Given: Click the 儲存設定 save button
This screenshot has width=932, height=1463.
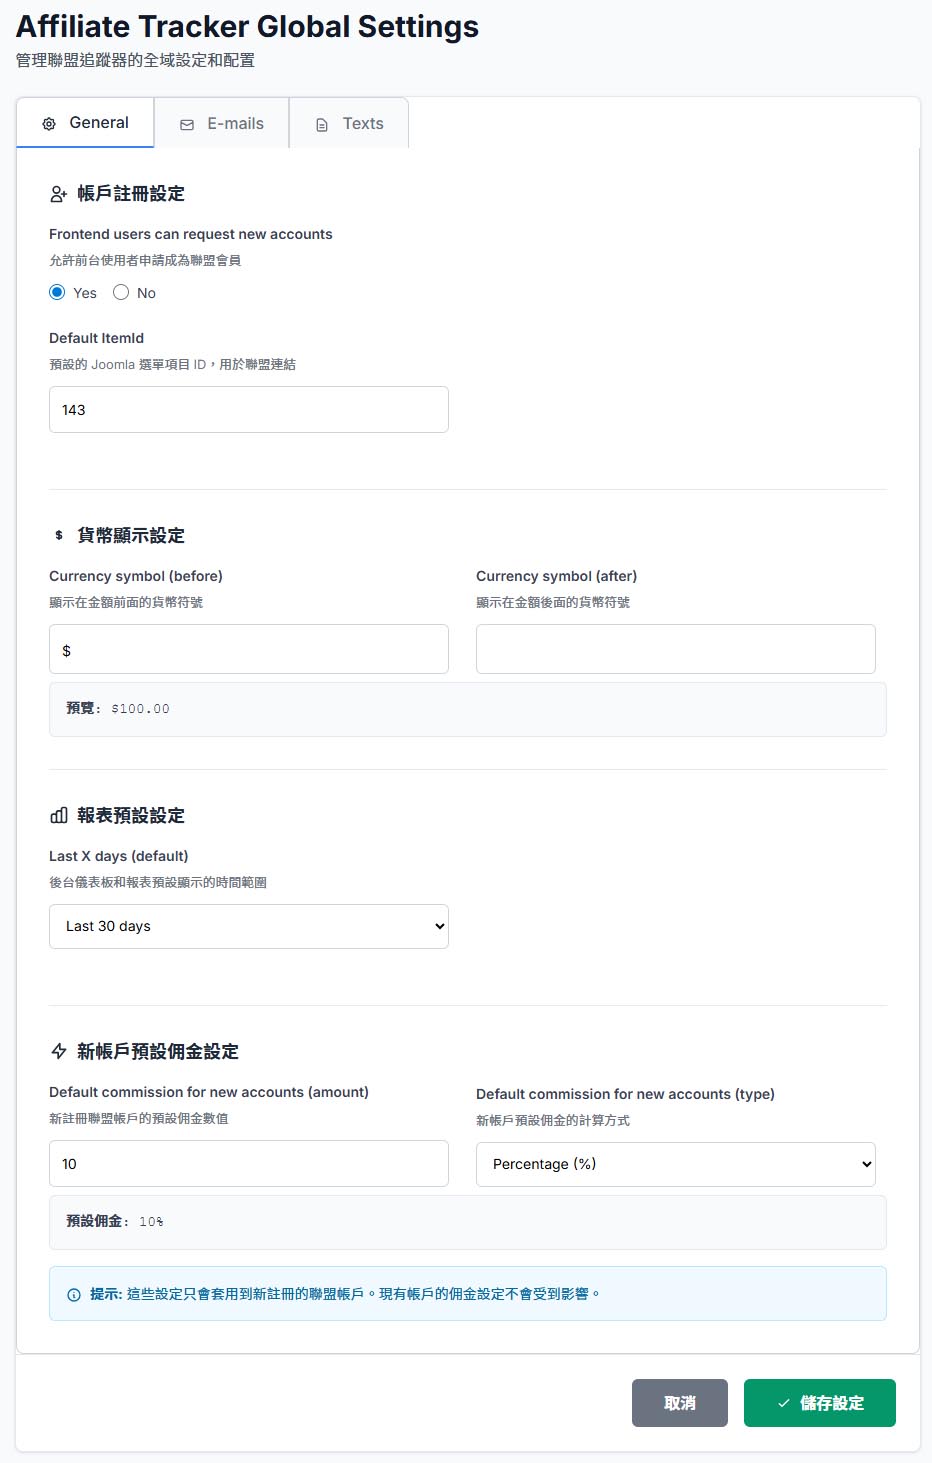Looking at the screenshot, I should click(820, 1403).
